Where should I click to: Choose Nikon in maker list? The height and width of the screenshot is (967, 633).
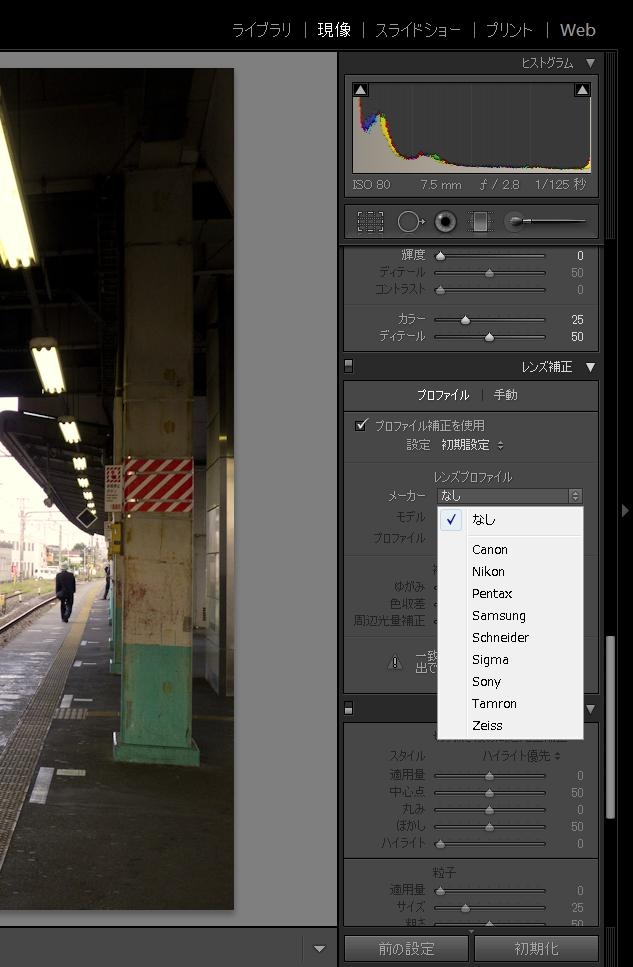510,572
